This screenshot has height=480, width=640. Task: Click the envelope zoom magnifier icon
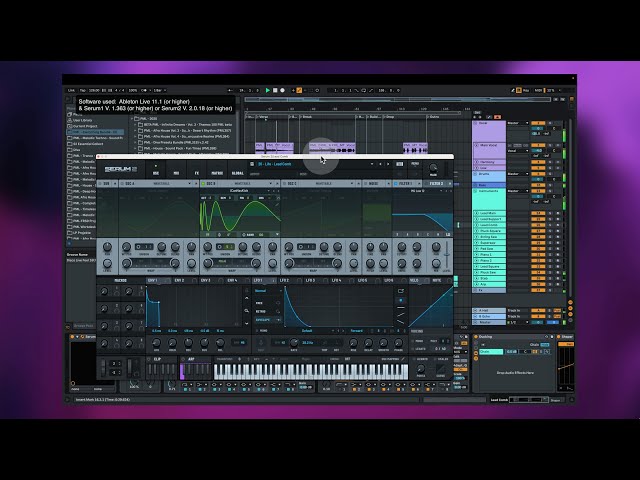pos(247,311)
